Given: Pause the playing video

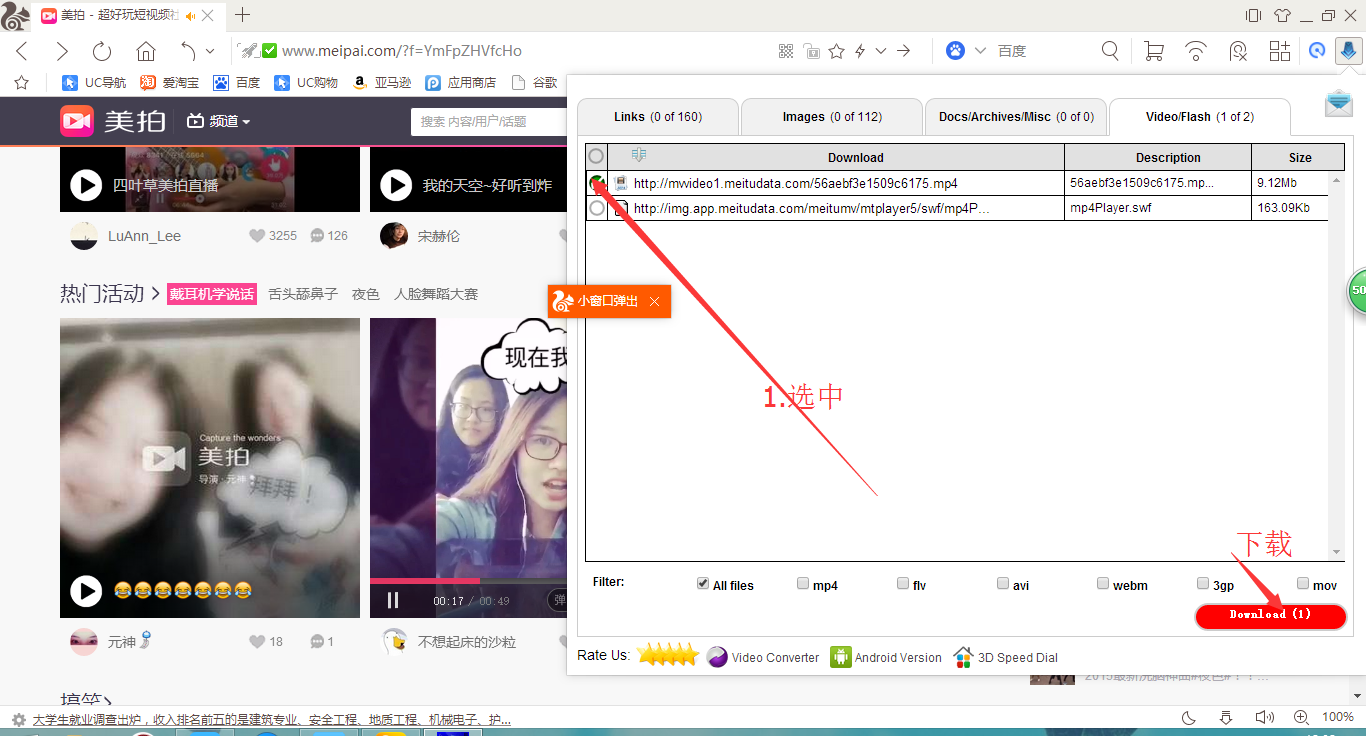Looking at the screenshot, I should click(393, 601).
